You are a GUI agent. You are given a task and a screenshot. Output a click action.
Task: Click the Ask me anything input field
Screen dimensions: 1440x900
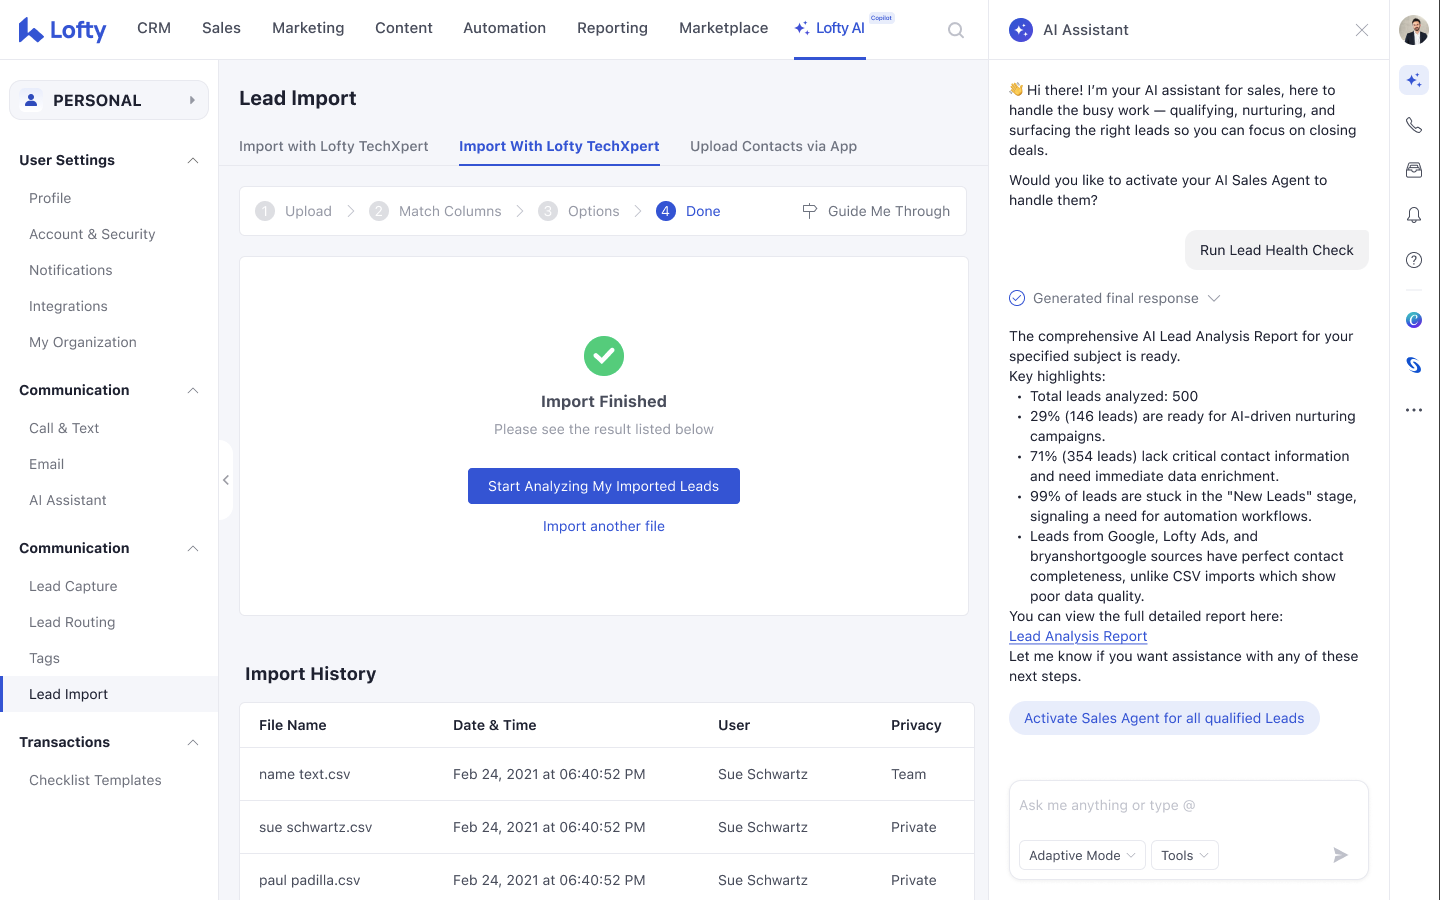[x=1187, y=806]
